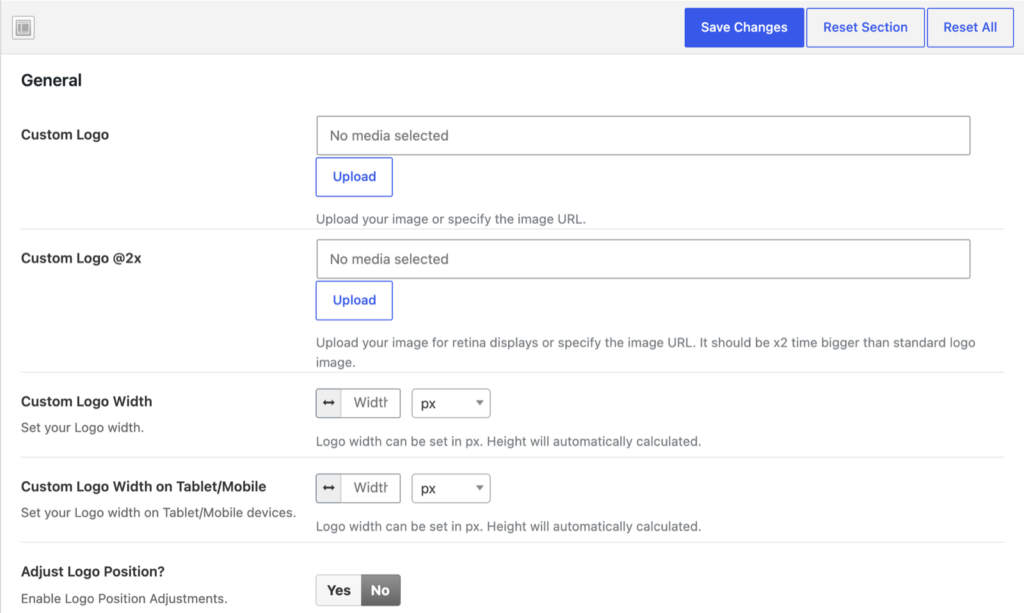Click the Custom Logo Width on Tablet/Mobile label
This screenshot has width=1024, height=613.
click(144, 486)
